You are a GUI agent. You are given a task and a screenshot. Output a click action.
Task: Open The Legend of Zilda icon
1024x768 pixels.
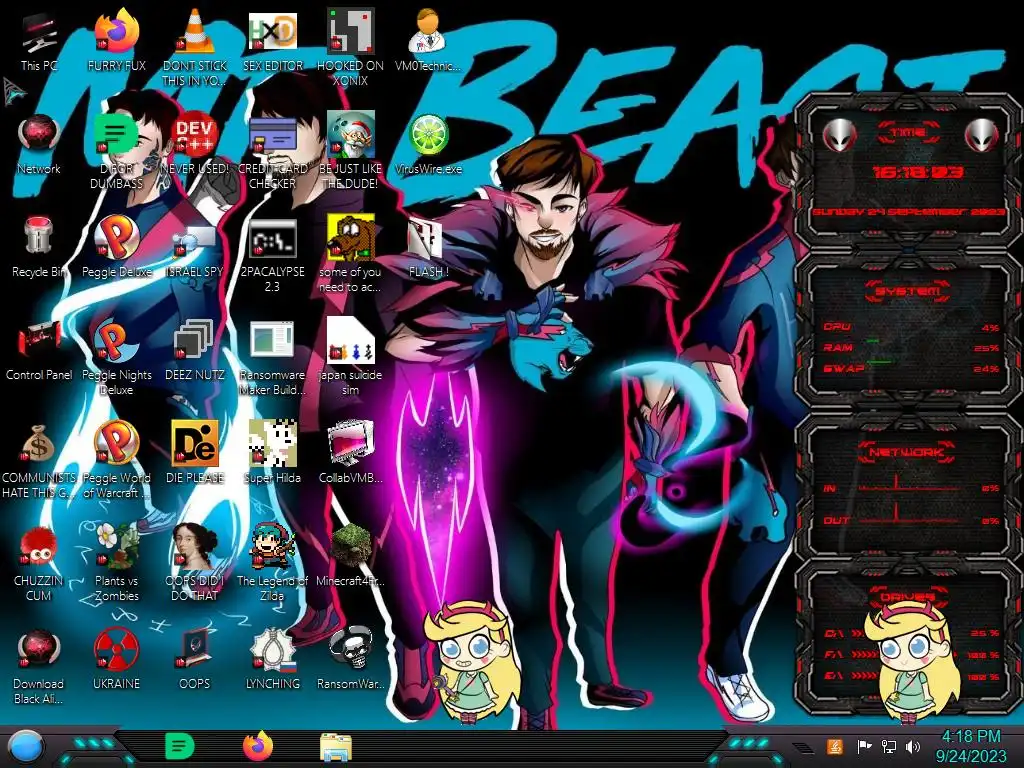point(273,546)
